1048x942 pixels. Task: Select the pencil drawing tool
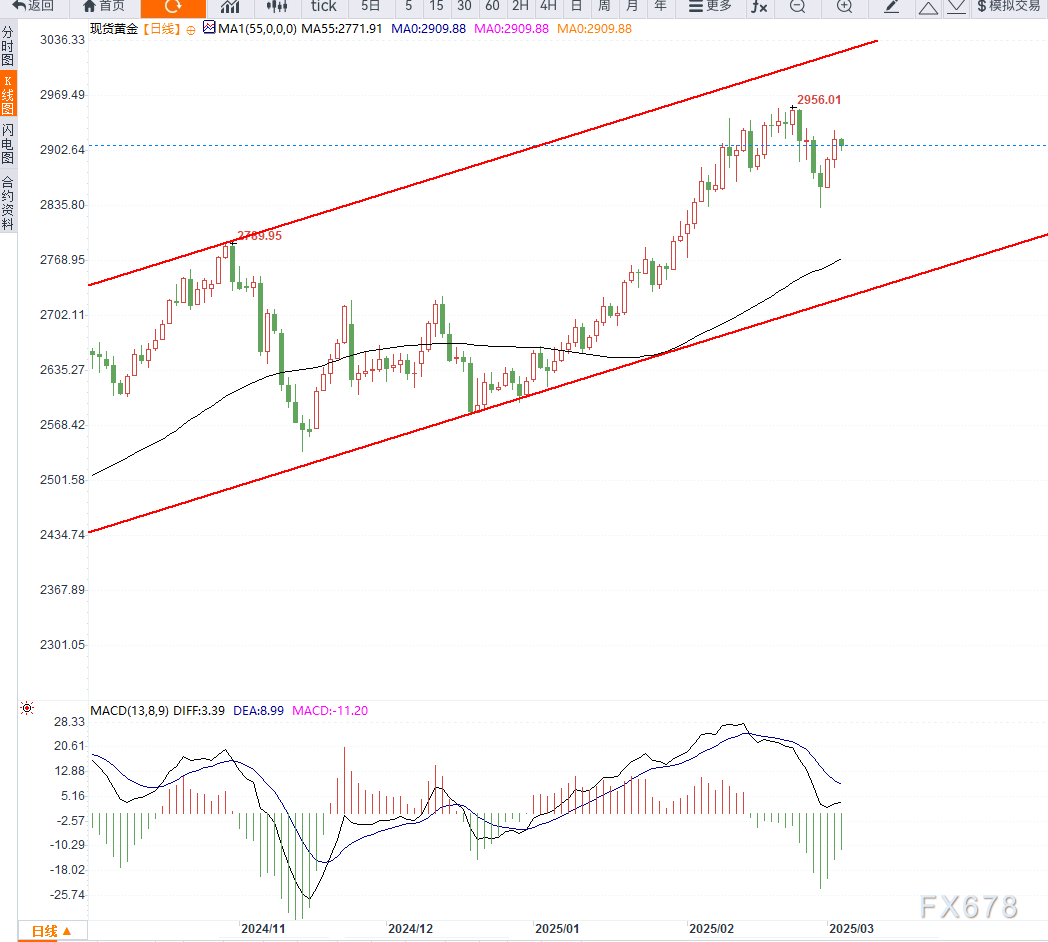click(892, 6)
